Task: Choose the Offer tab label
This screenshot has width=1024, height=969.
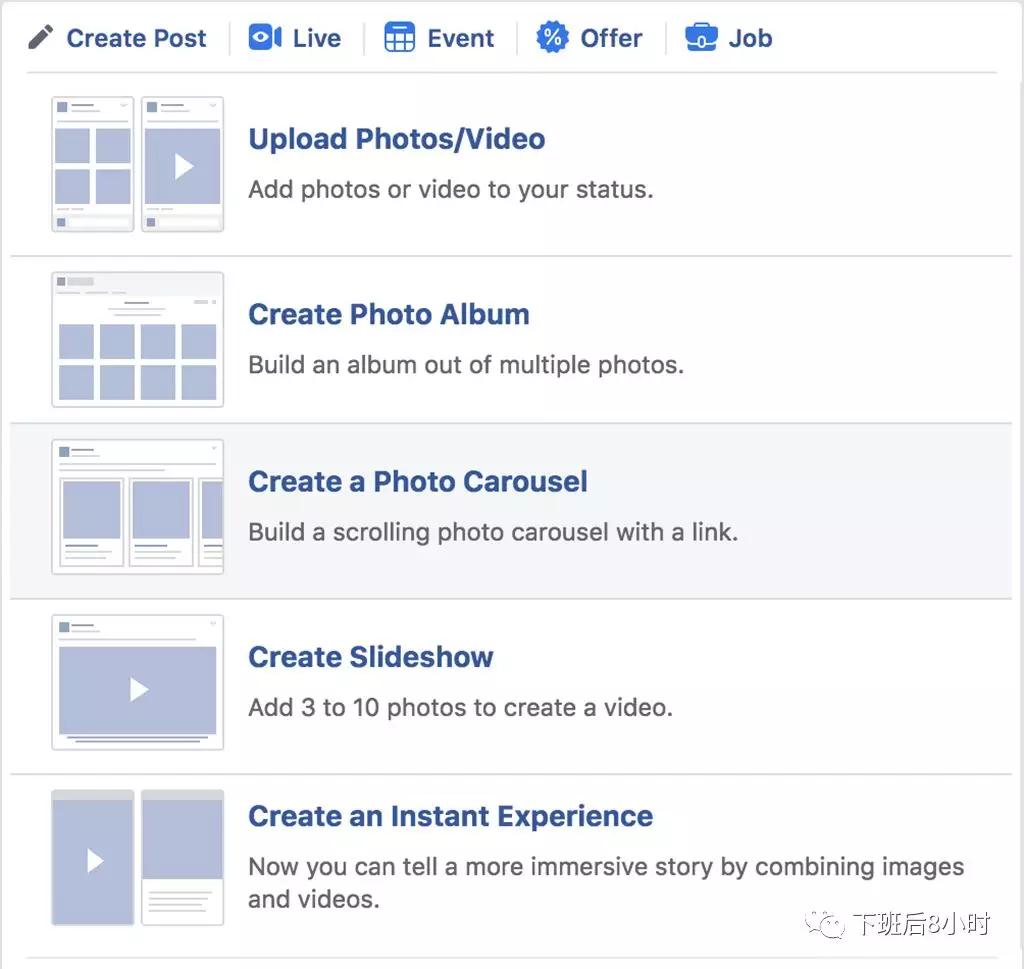Action: pos(611,38)
